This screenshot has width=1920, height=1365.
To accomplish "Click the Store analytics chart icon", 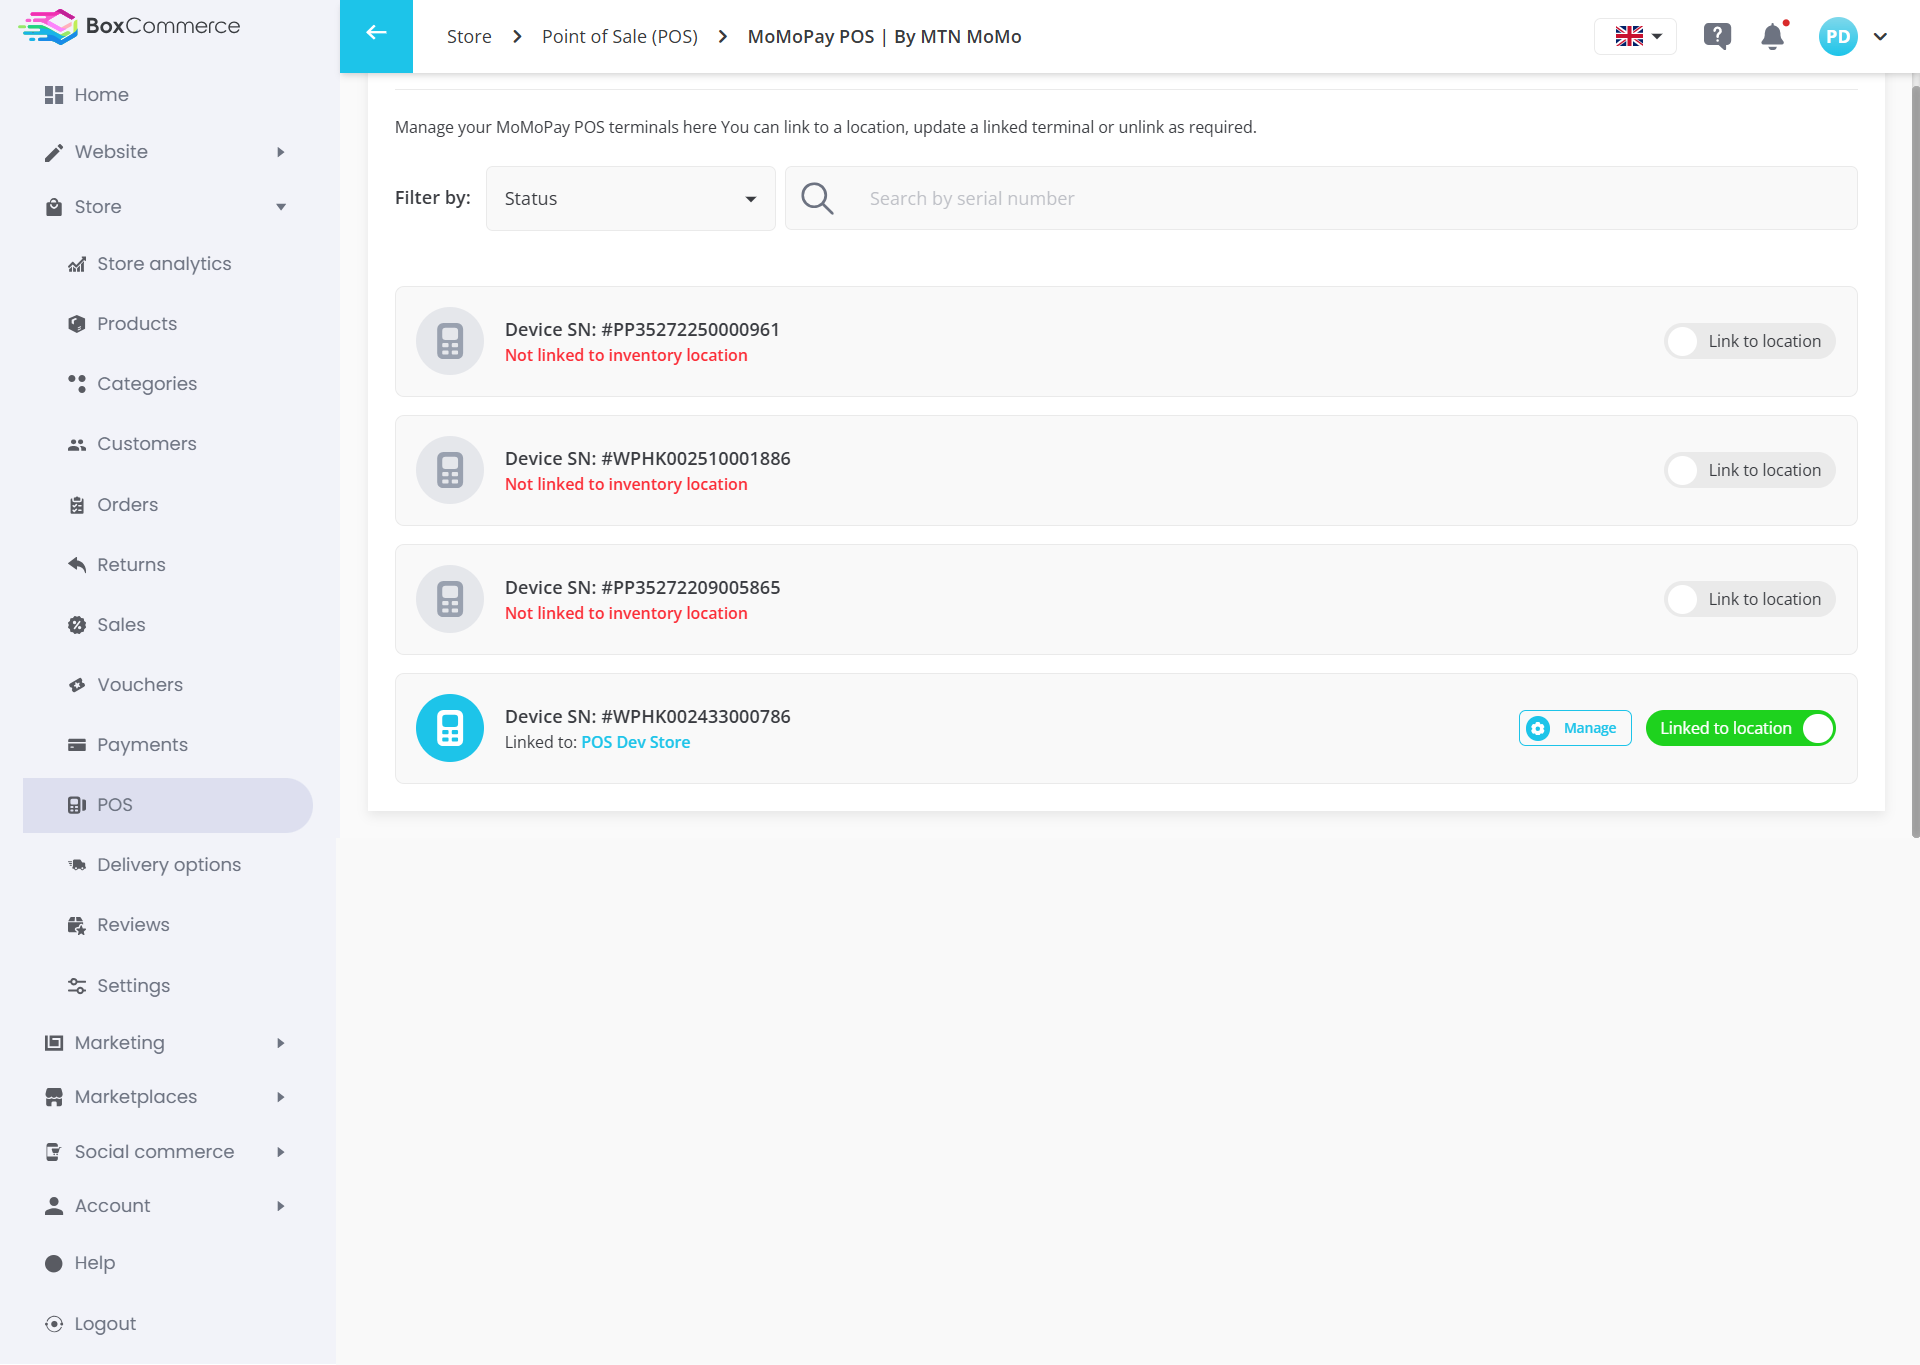I will 77,264.
